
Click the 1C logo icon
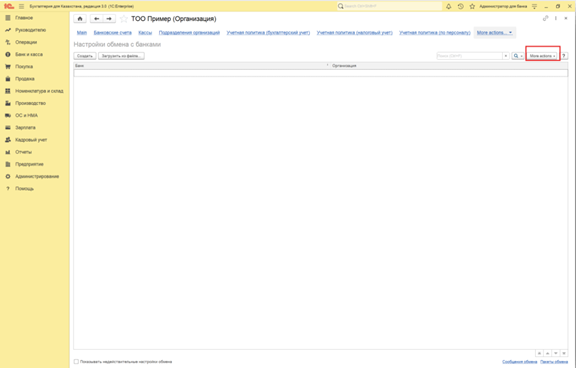point(9,6)
